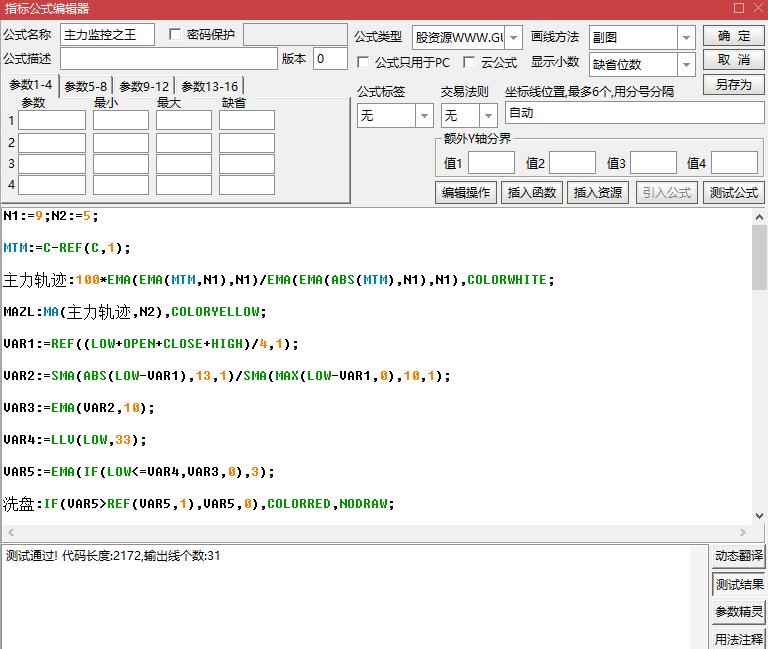Viewport: 768px width, 649px height.
Task: Open the 参数精灵 parameter wizard
Action: [x=739, y=612]
